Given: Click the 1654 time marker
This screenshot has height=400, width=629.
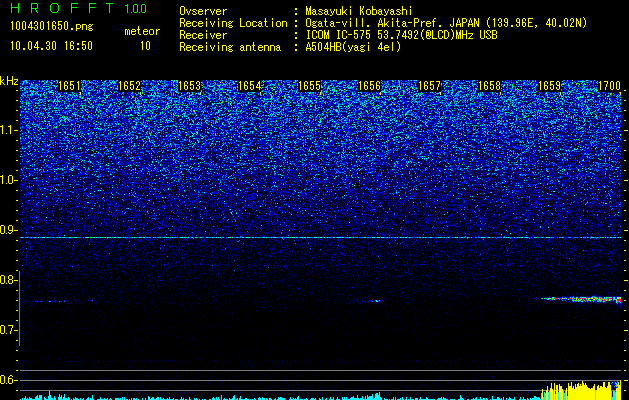Looking at the screenshot, I should (250, 86).
